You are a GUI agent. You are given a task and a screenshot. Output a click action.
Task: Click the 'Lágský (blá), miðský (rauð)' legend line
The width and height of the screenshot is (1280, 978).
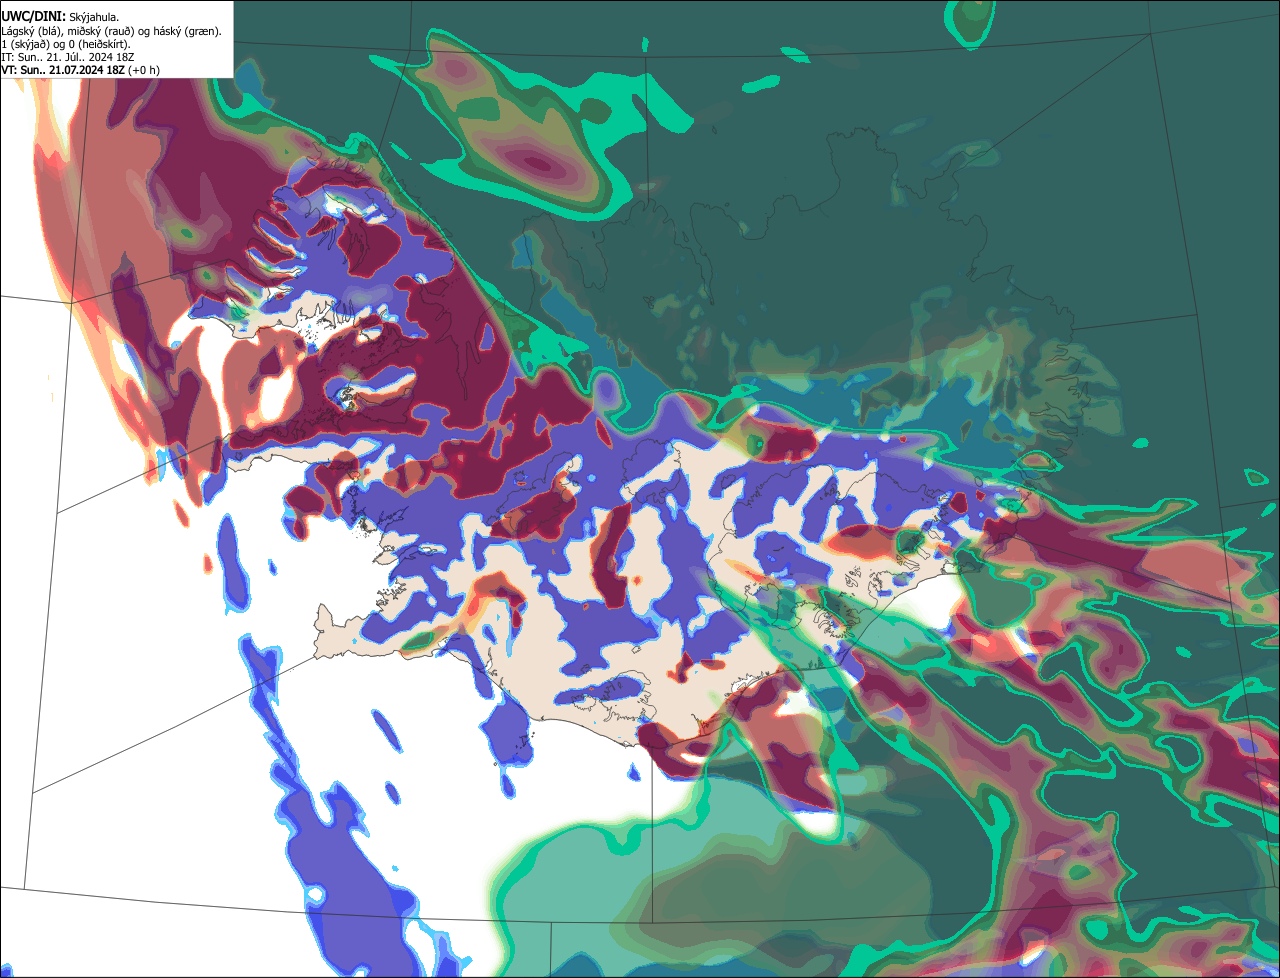pos(112,31)
